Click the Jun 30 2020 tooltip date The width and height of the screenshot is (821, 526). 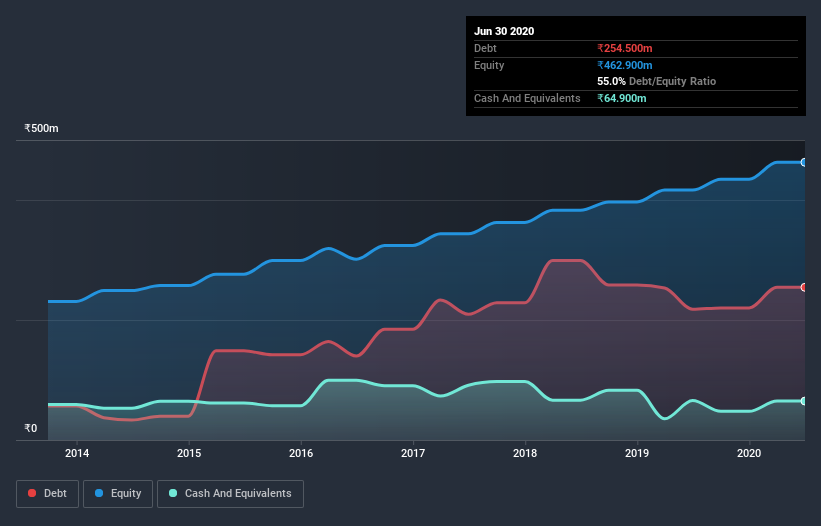coord(504,31)
